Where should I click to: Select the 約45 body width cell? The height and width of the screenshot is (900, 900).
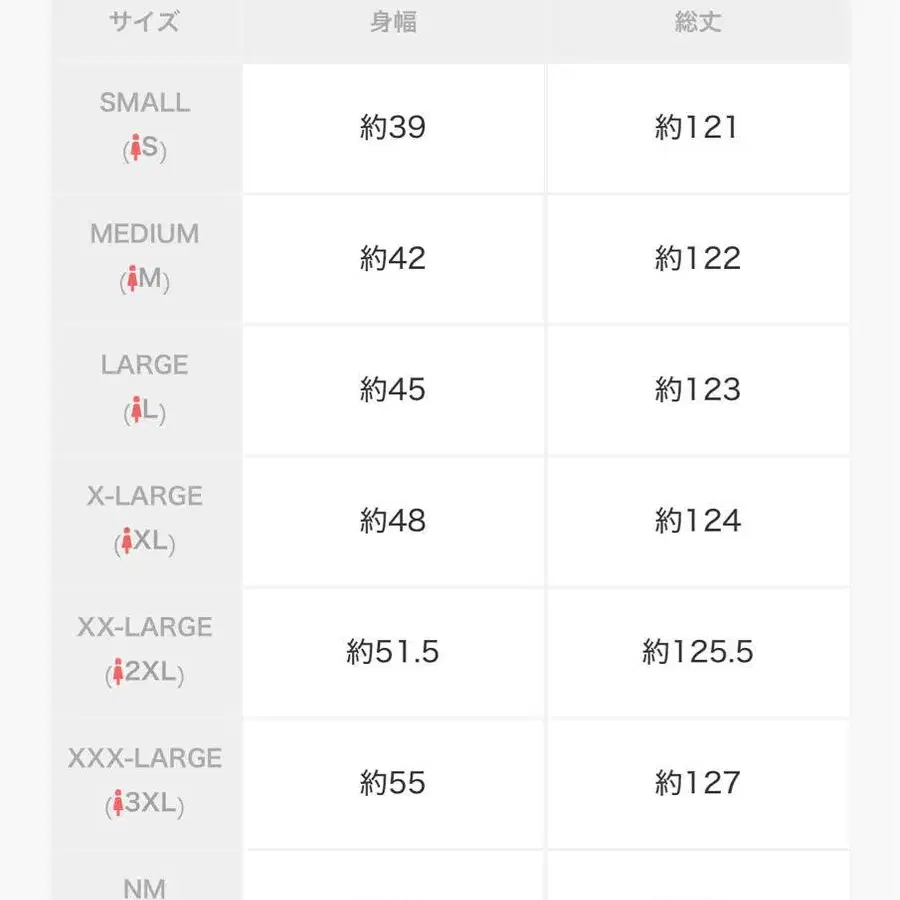[394, 390]
